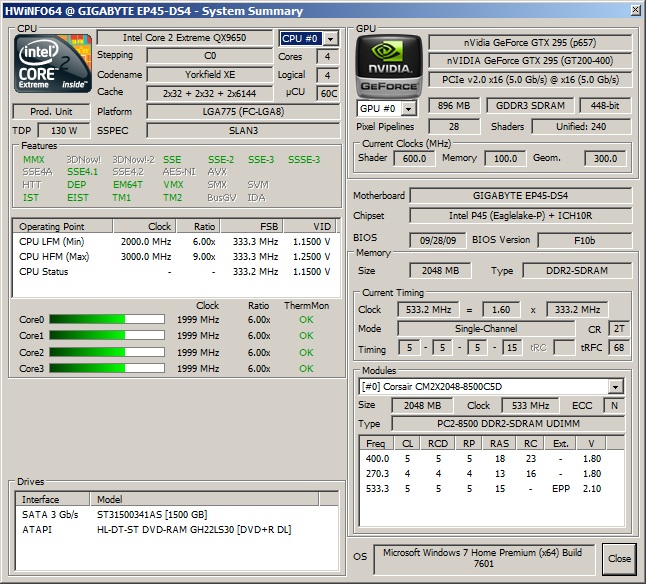Viewport: 647px width, 585px height.
Task: Click the Freq column header in modules
Action: (x=376, y=443)
